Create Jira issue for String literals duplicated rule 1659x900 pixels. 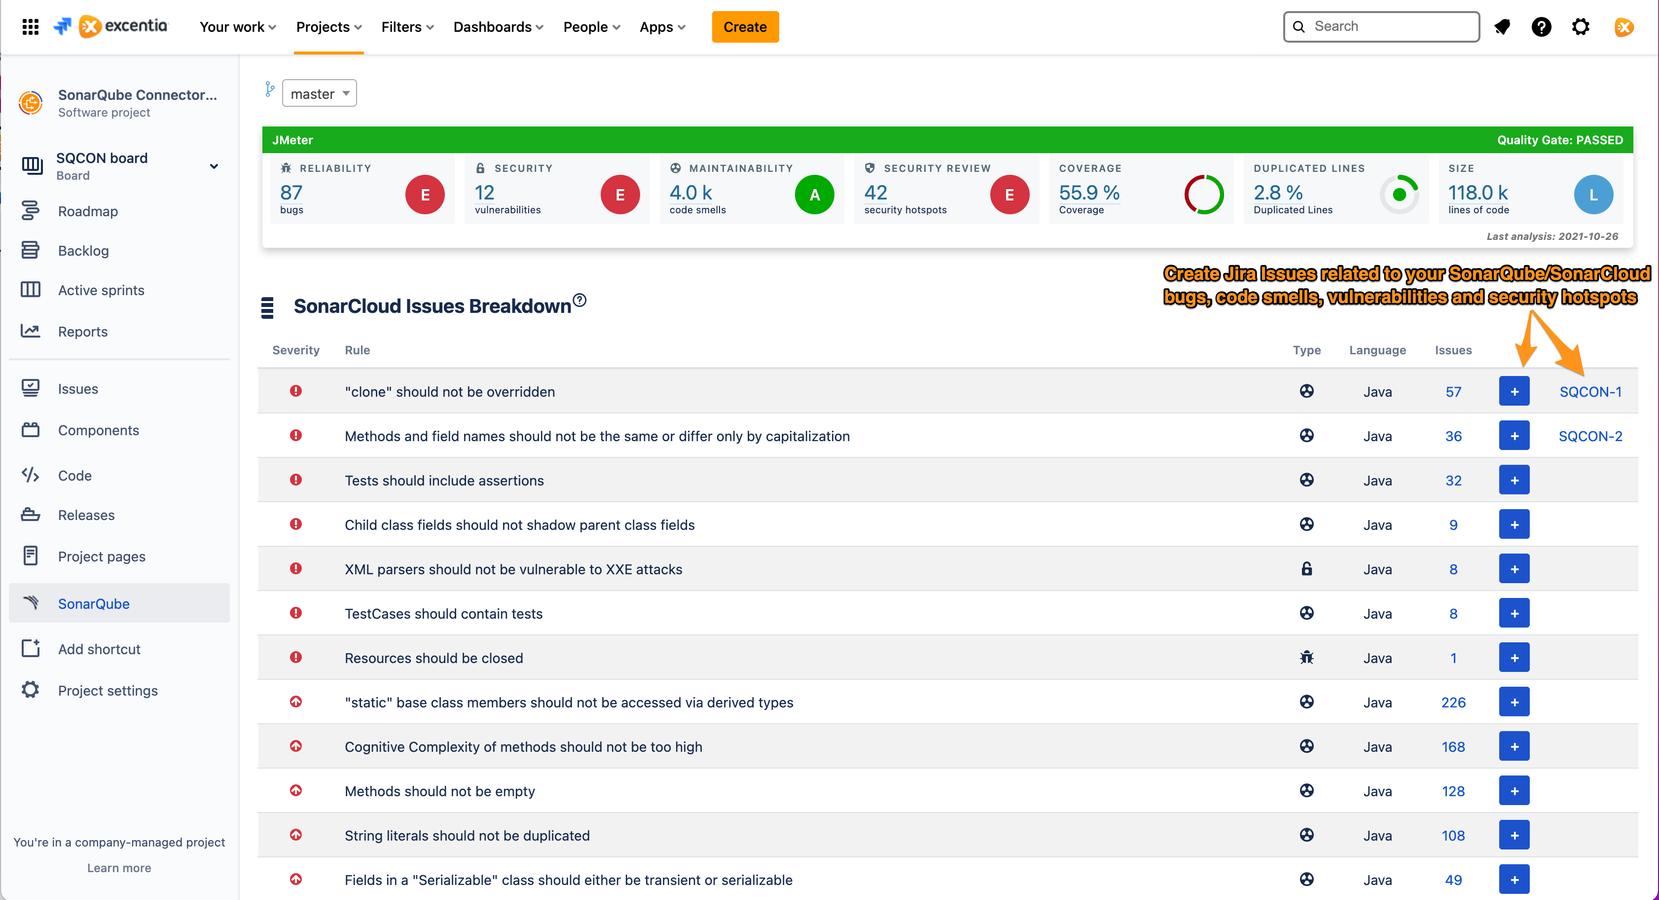(x=1514, y=835)
